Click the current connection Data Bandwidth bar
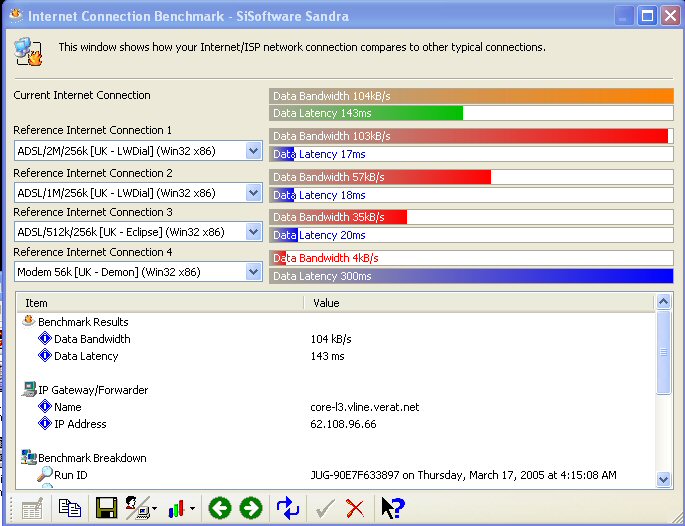The height and width of the screenshot is (526, 685). click(471, 96)
